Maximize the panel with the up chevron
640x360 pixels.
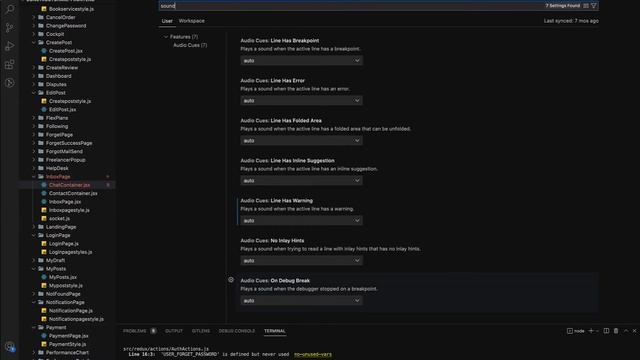[x=626, y=331]
